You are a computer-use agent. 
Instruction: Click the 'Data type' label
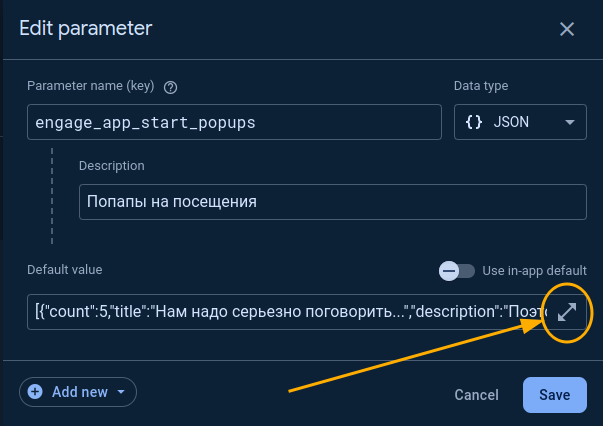(x=482, y=87)
